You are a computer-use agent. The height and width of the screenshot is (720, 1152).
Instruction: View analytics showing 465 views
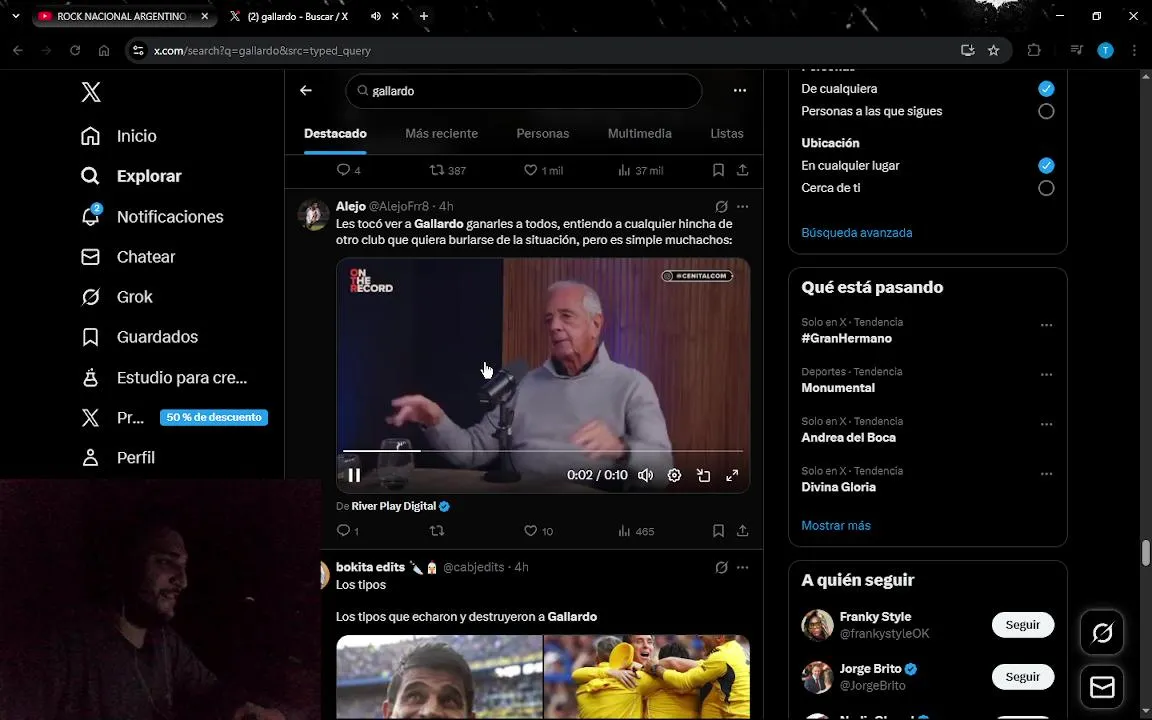(x=636, y=531)
